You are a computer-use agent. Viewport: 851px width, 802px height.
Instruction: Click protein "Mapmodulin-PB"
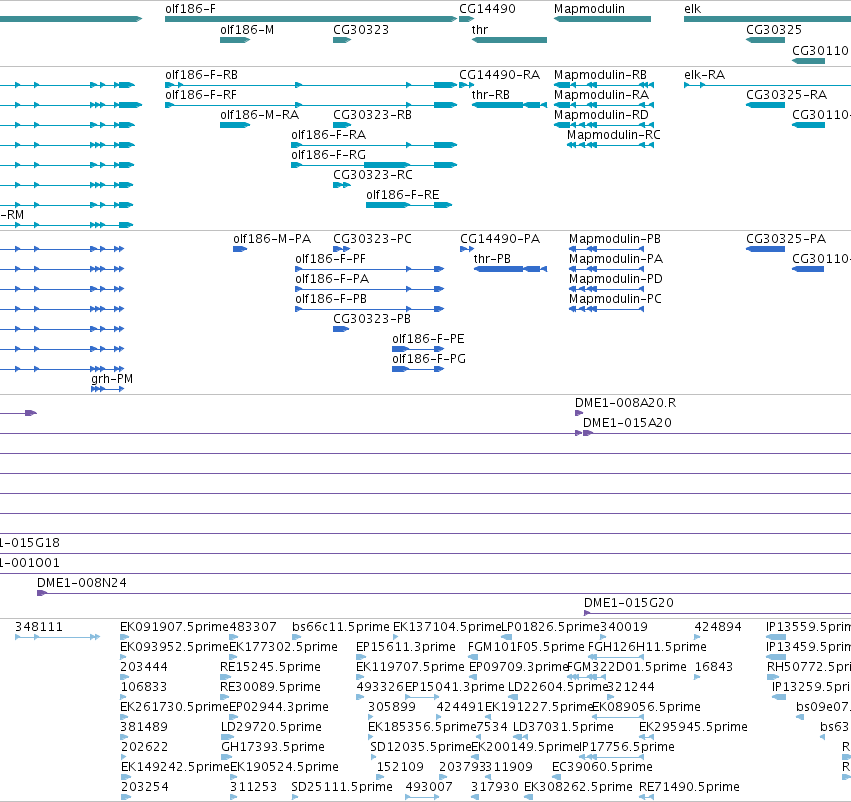[x=615, y=239]
